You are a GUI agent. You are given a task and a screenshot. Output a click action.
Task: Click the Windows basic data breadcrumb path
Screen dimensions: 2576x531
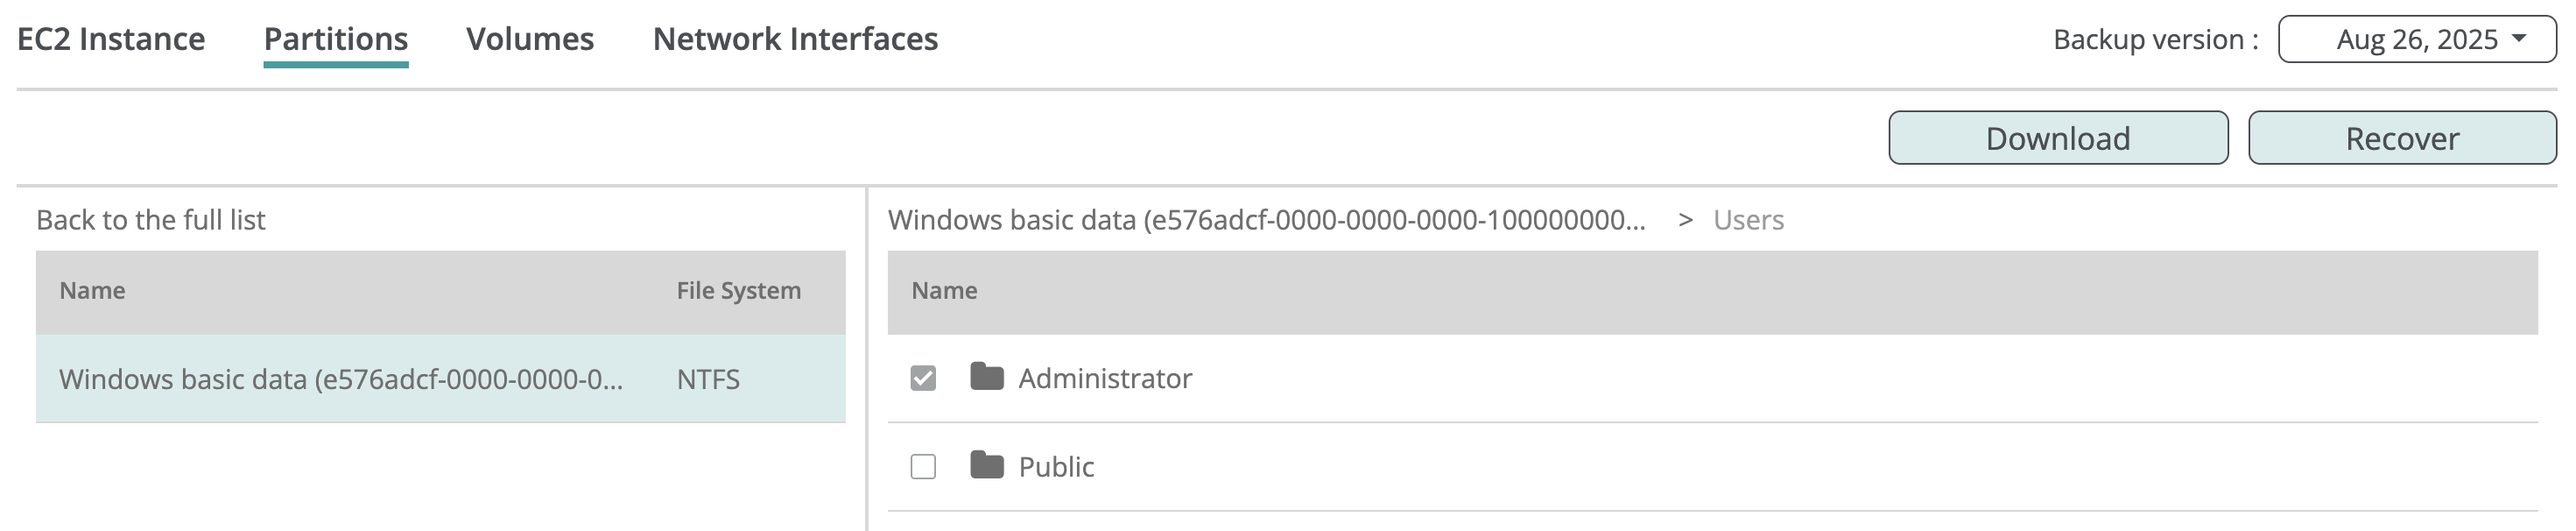1266,220
